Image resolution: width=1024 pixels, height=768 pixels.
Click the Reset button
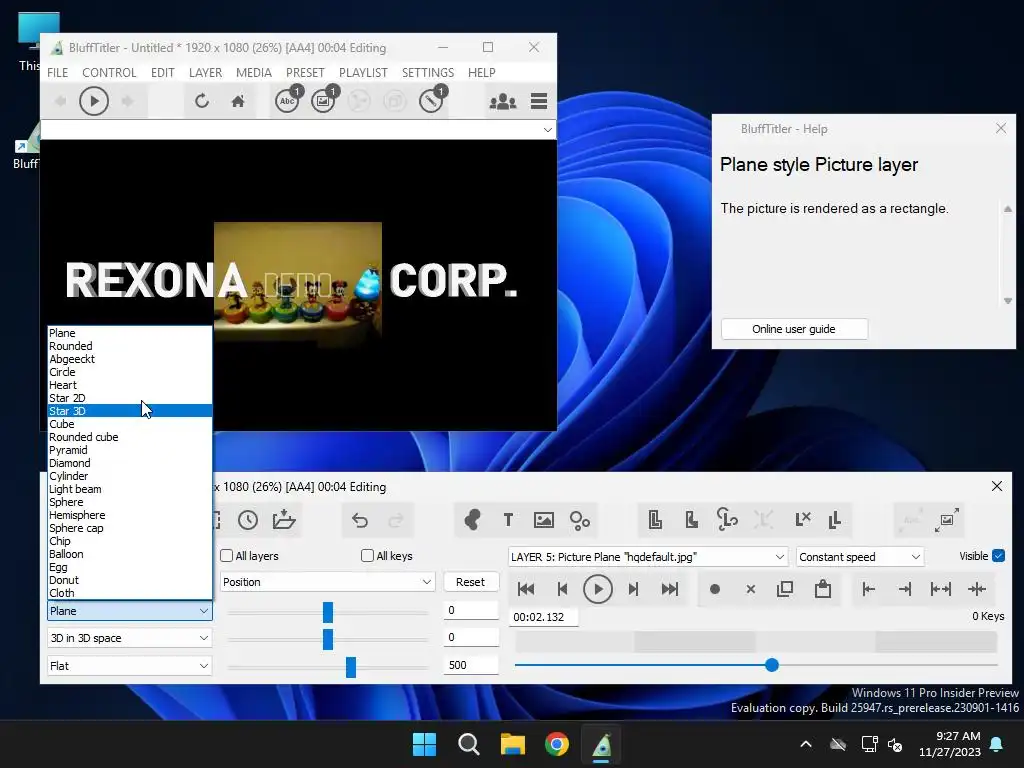470,582
